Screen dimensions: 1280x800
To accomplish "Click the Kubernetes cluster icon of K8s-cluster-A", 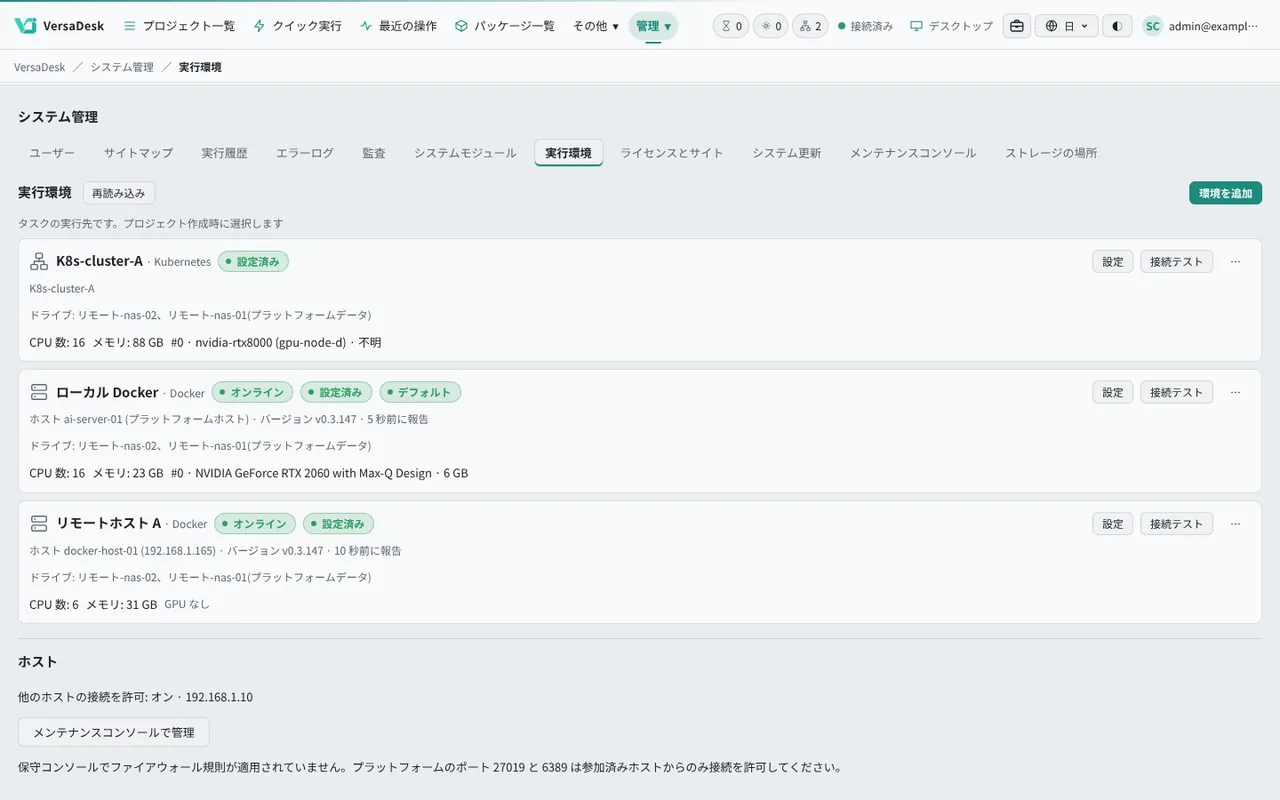I will (39, 261).
